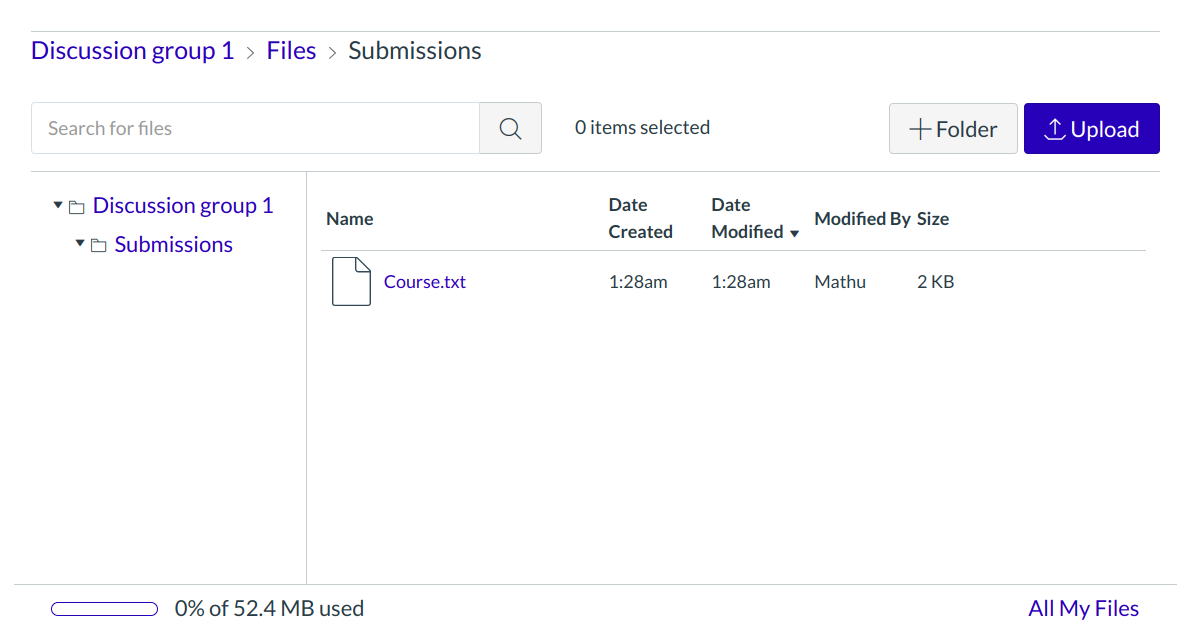1186x640 pixels.
Task: Select Submissions folder name in the tree
Action: point(173,245)
